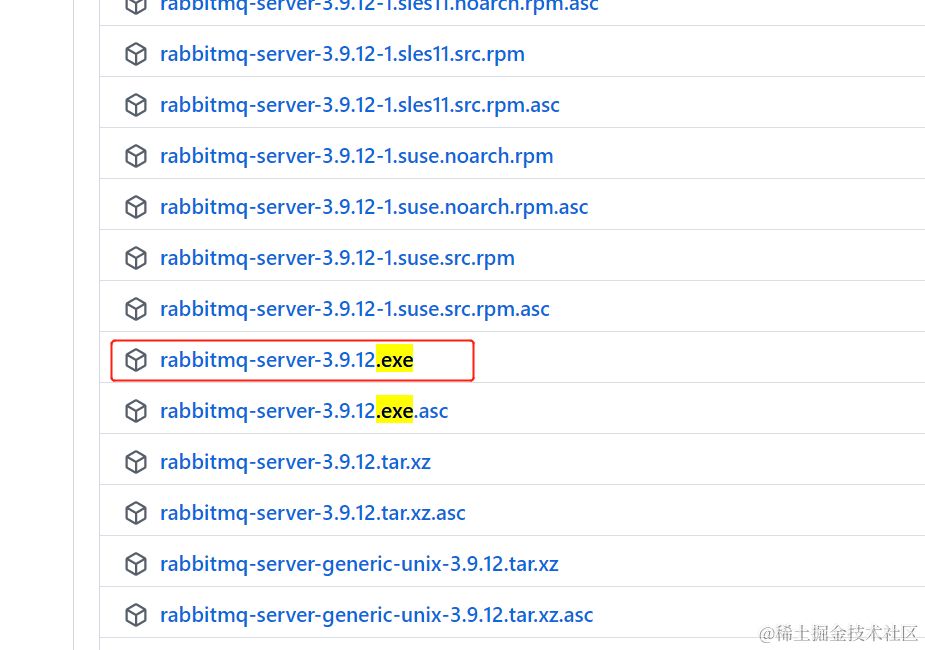925x650 pixels.
Task: Click package icon beside rabbitmq-server-3.9.12.tar.xz
Action: pyautogui.click(x=136, y=462)
